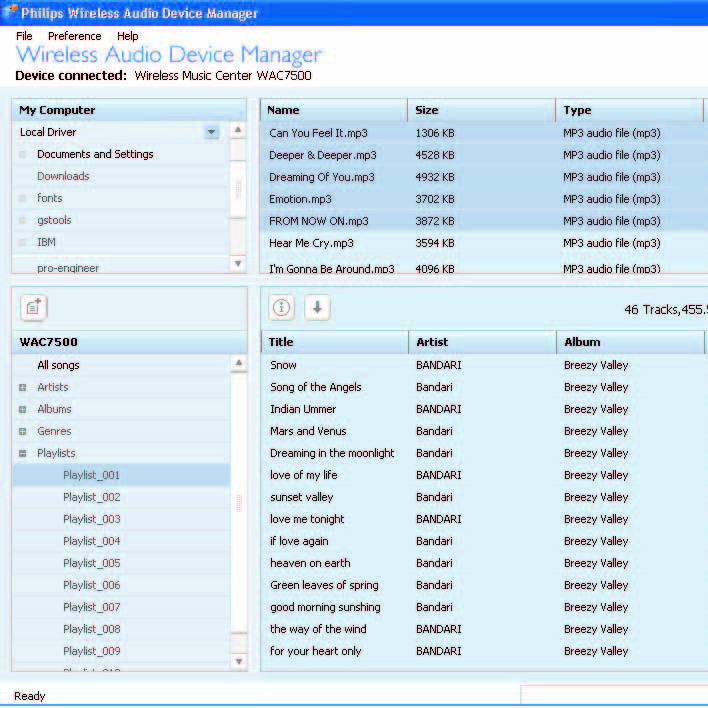Viewport: 708px width, 708px height.
Task: Select Playlist_005
Action: [92, 564]
